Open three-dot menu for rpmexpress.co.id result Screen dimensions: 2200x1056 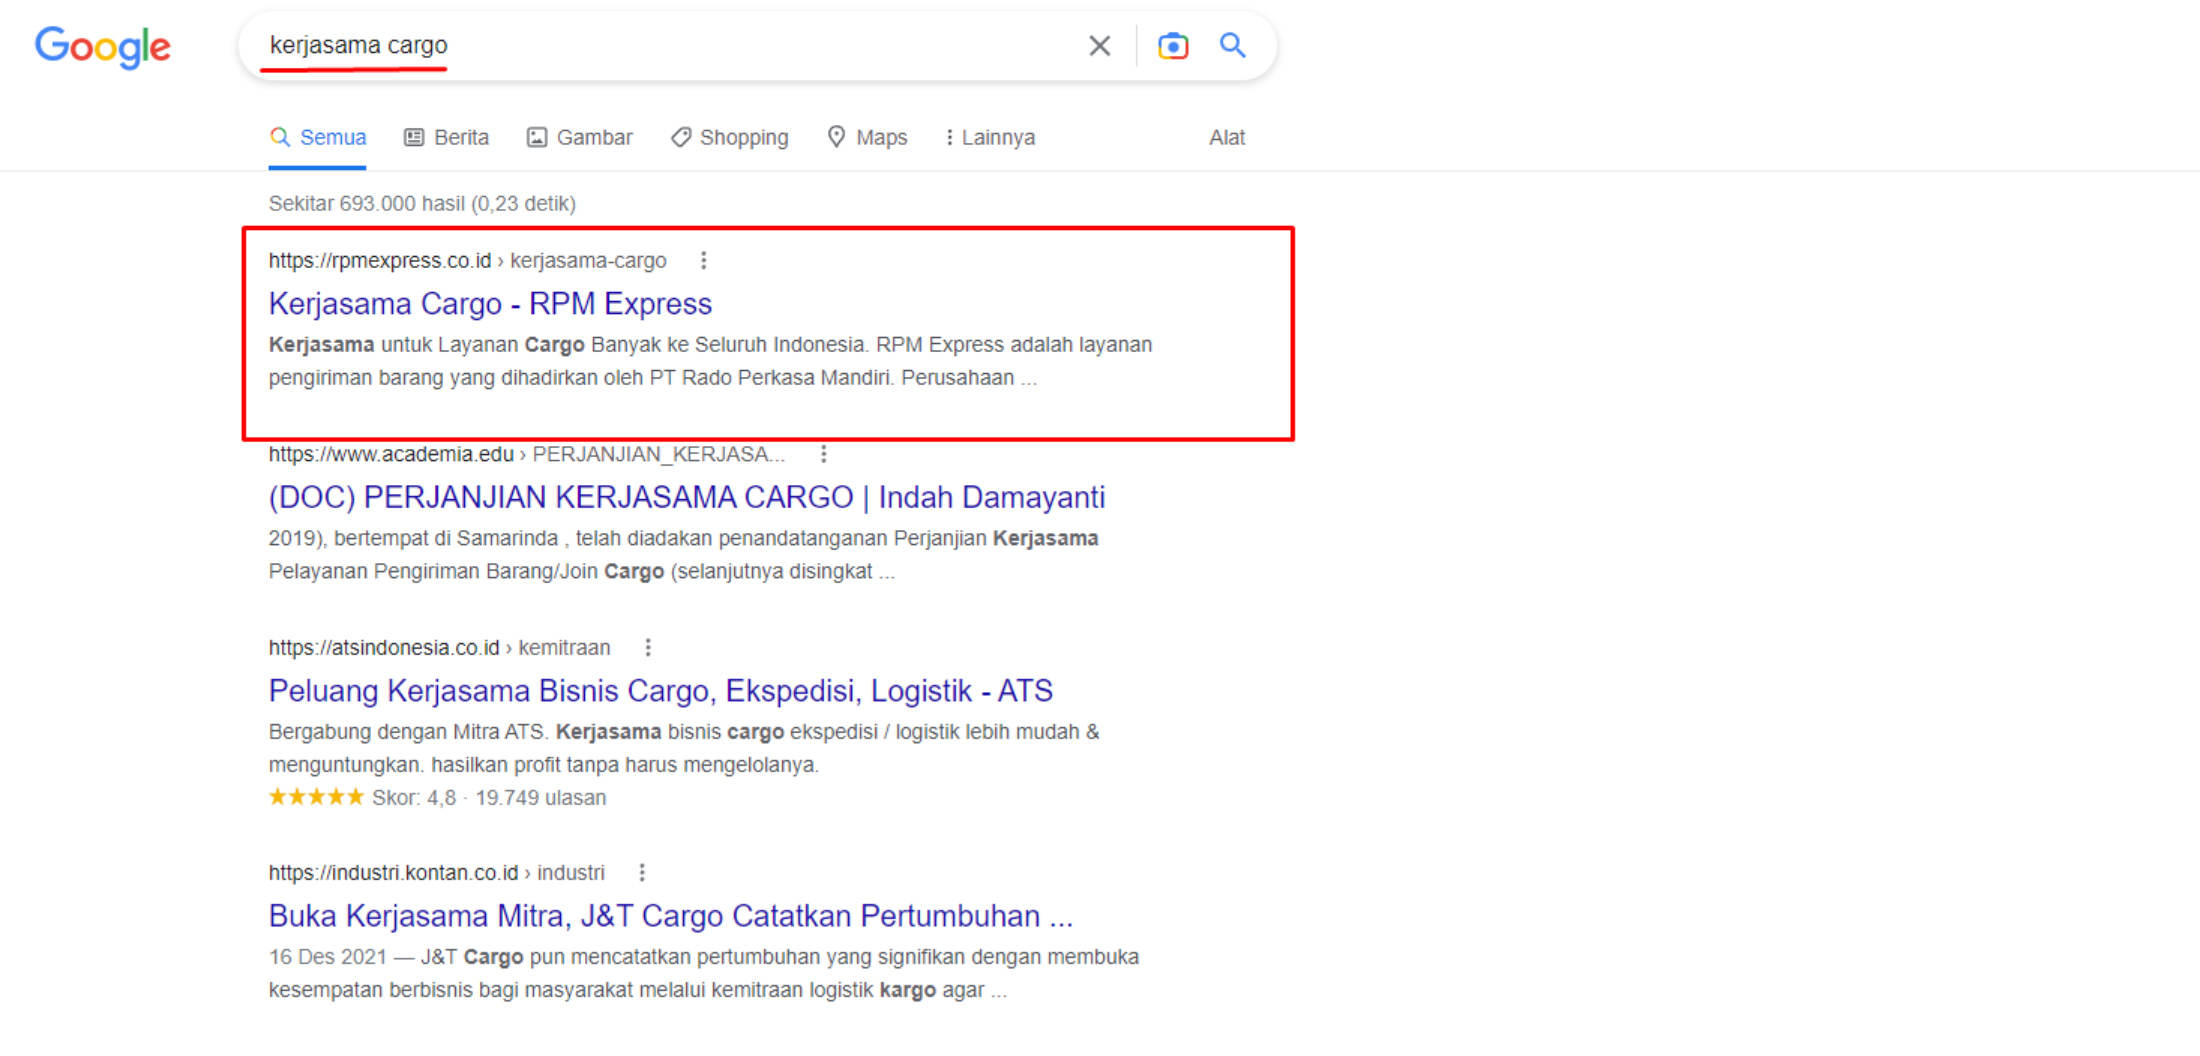[704, 261]
